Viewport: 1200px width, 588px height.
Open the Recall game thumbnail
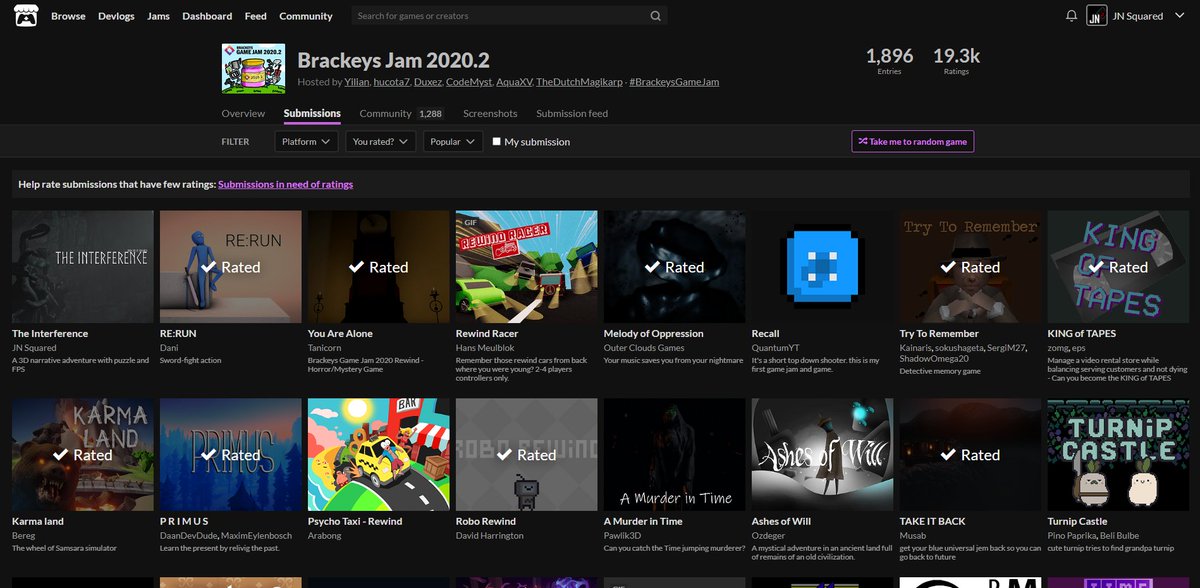tap(823, 267)
